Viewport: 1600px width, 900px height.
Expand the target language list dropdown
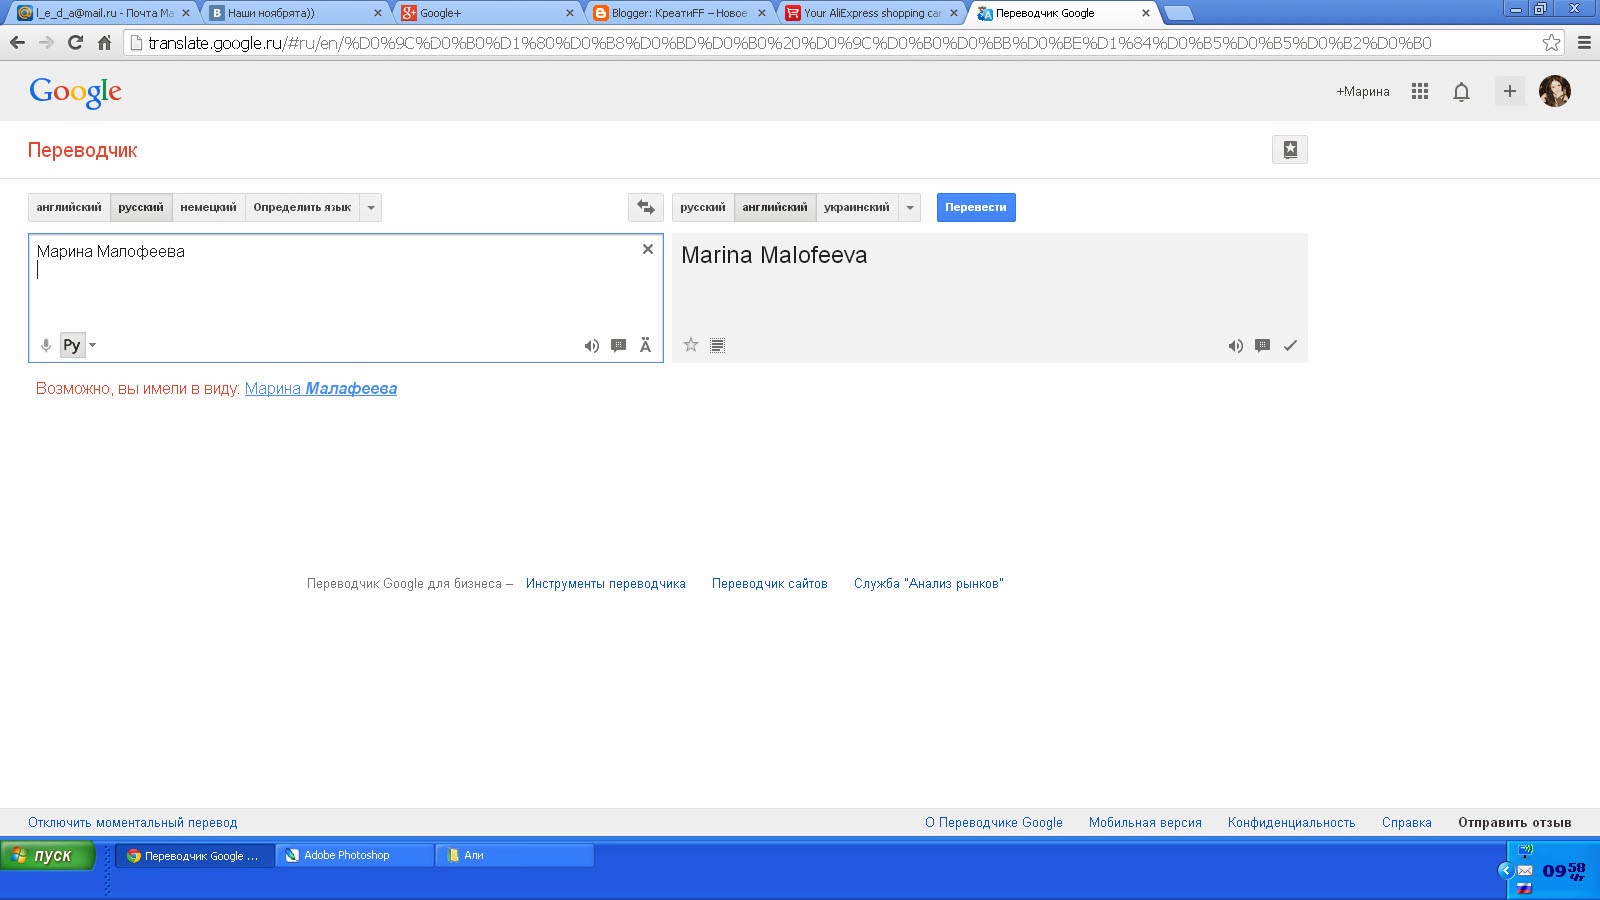(x=910, y=207)
